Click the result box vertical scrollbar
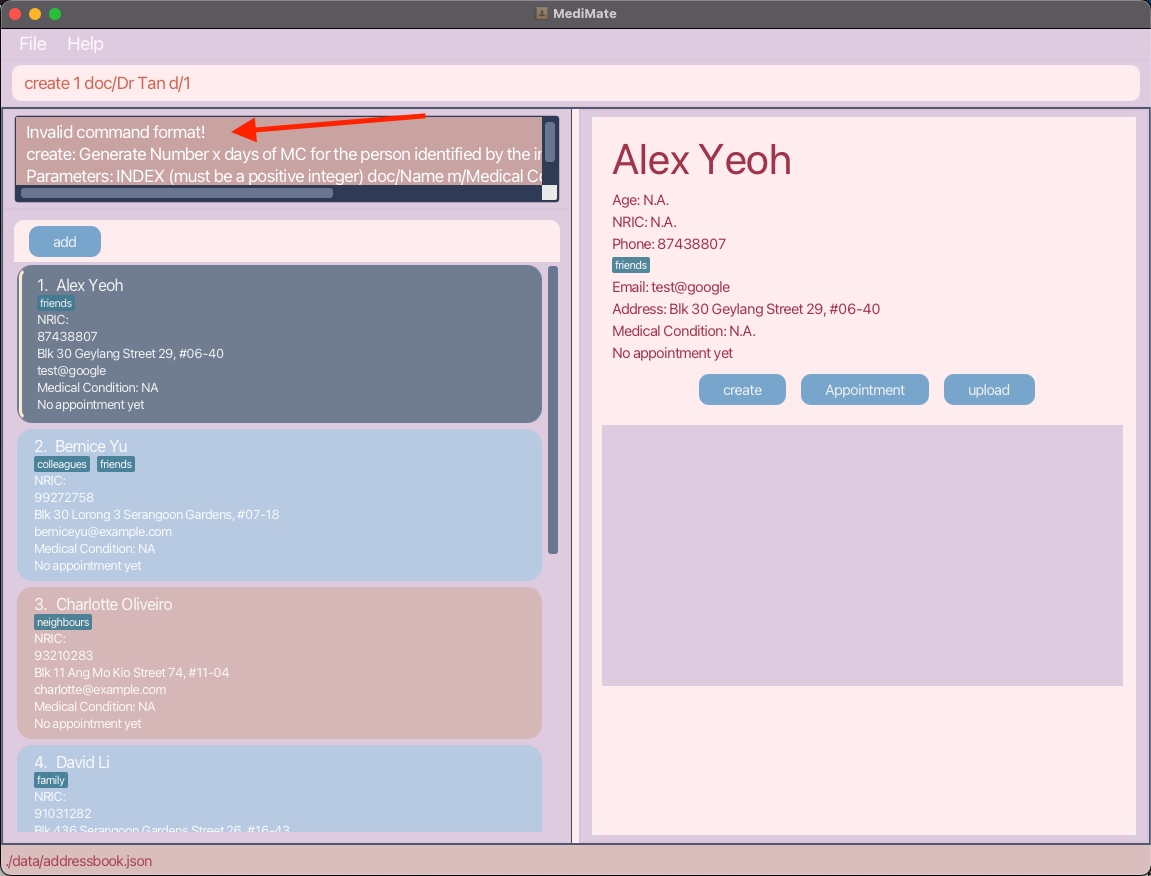The image size is (1151, 876). [550, 142]
